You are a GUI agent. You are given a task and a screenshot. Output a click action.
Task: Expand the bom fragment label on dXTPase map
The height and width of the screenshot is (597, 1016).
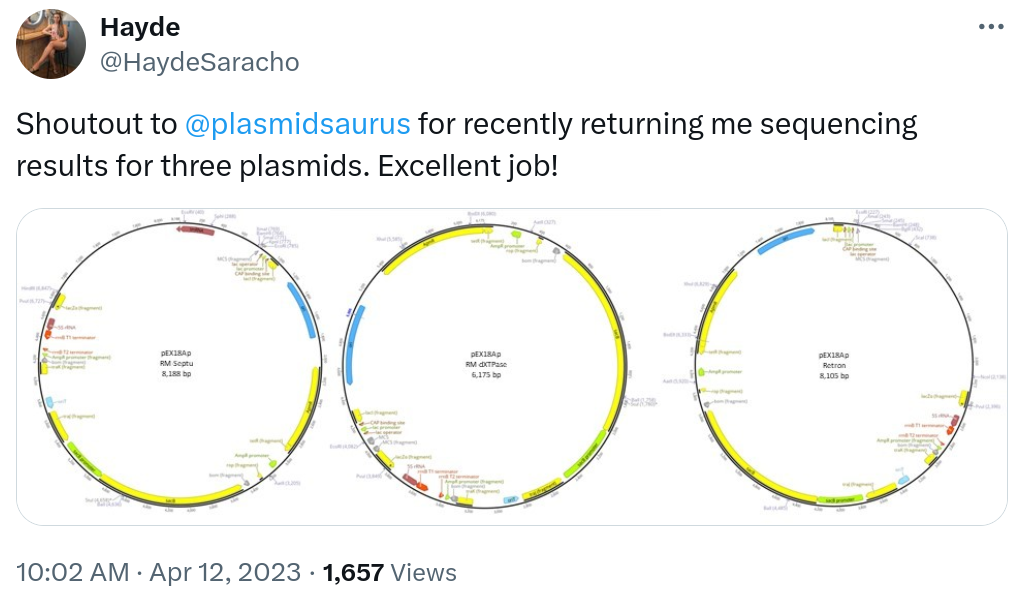point(540,261)
